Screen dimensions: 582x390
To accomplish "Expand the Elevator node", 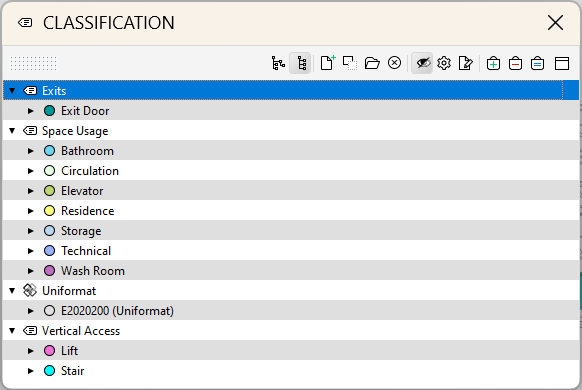I will point(31,191).
